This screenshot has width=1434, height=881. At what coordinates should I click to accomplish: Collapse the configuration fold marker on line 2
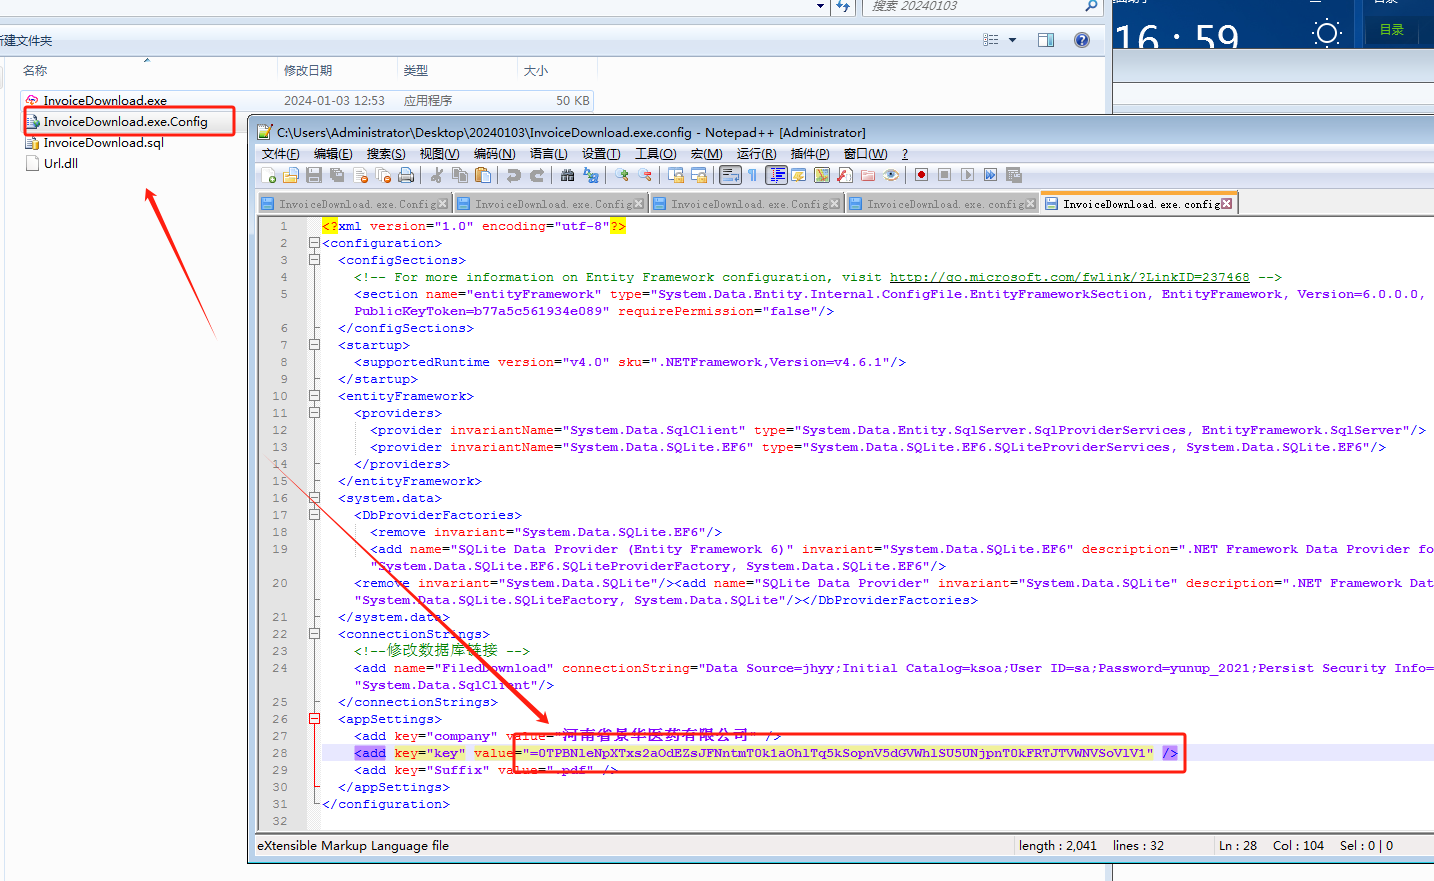(x=314, y=243)
